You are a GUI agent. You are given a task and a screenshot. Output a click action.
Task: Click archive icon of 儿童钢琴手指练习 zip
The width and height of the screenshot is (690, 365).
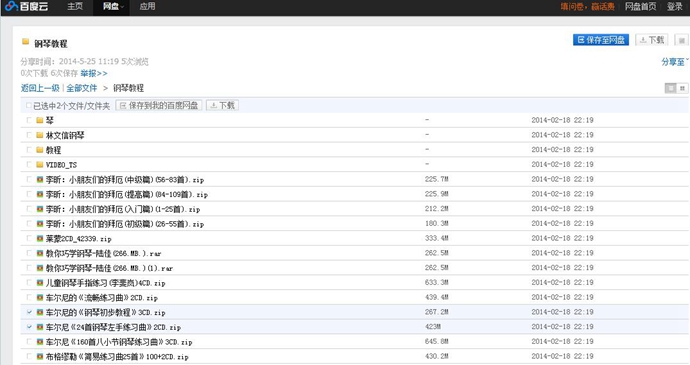[x=40, y=283]
